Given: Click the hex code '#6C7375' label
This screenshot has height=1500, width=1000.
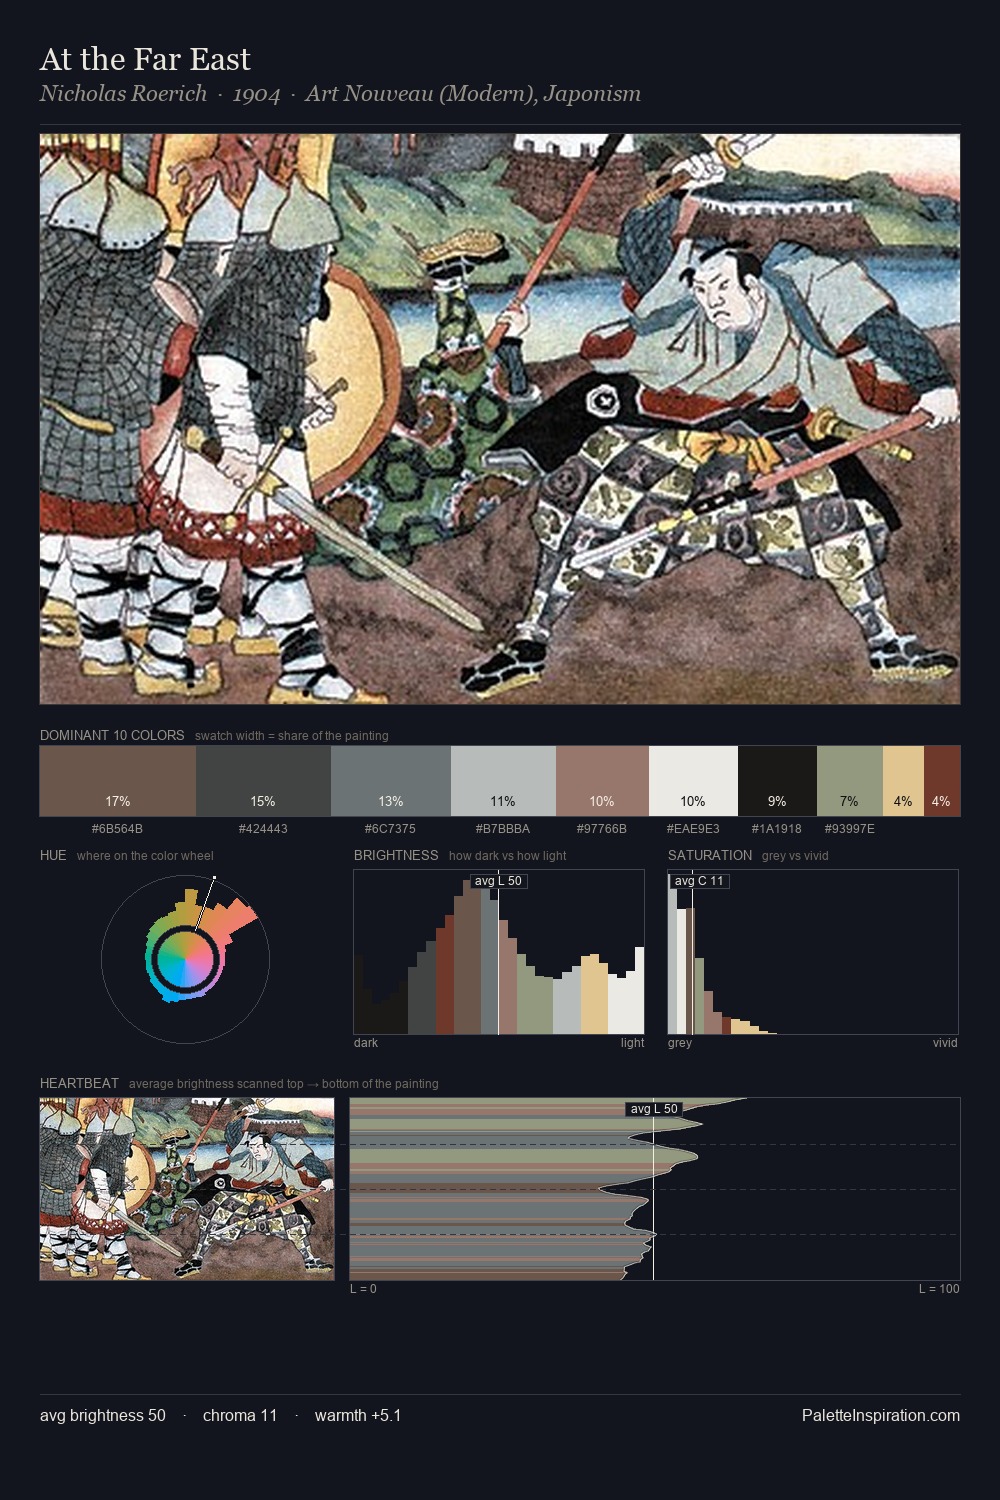Looking at the screenshot, I should 390,828.
